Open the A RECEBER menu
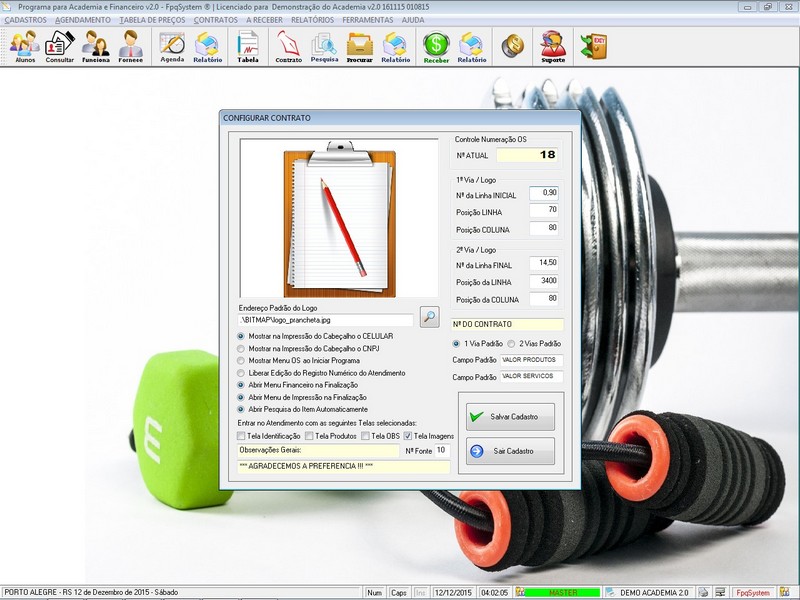This screenshot has width=800, height=600. coord(264,20)
